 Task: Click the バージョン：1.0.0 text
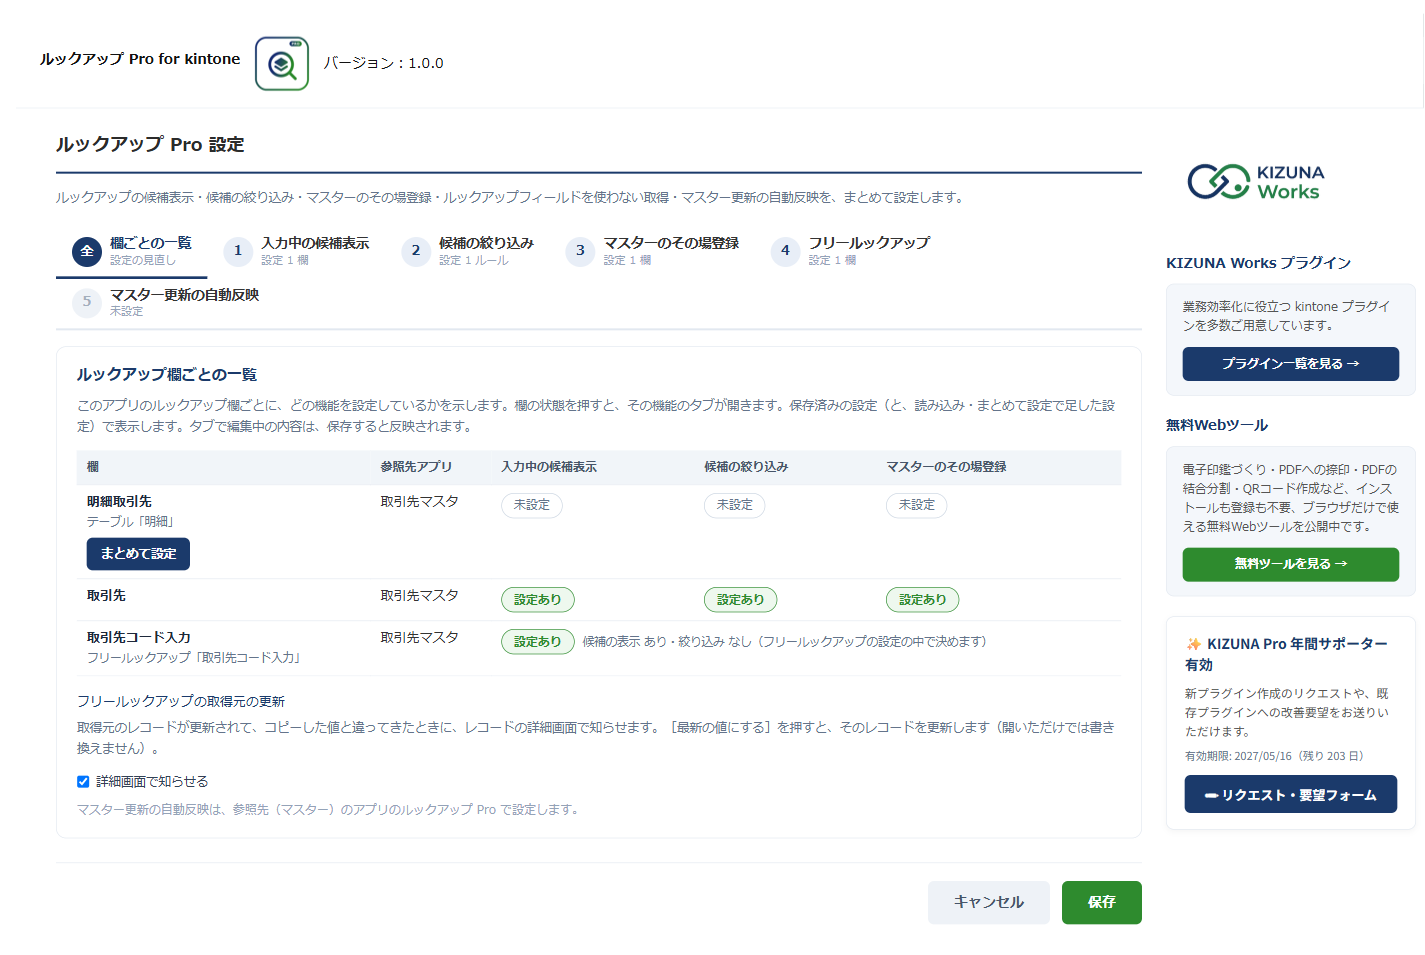[383, 63]
